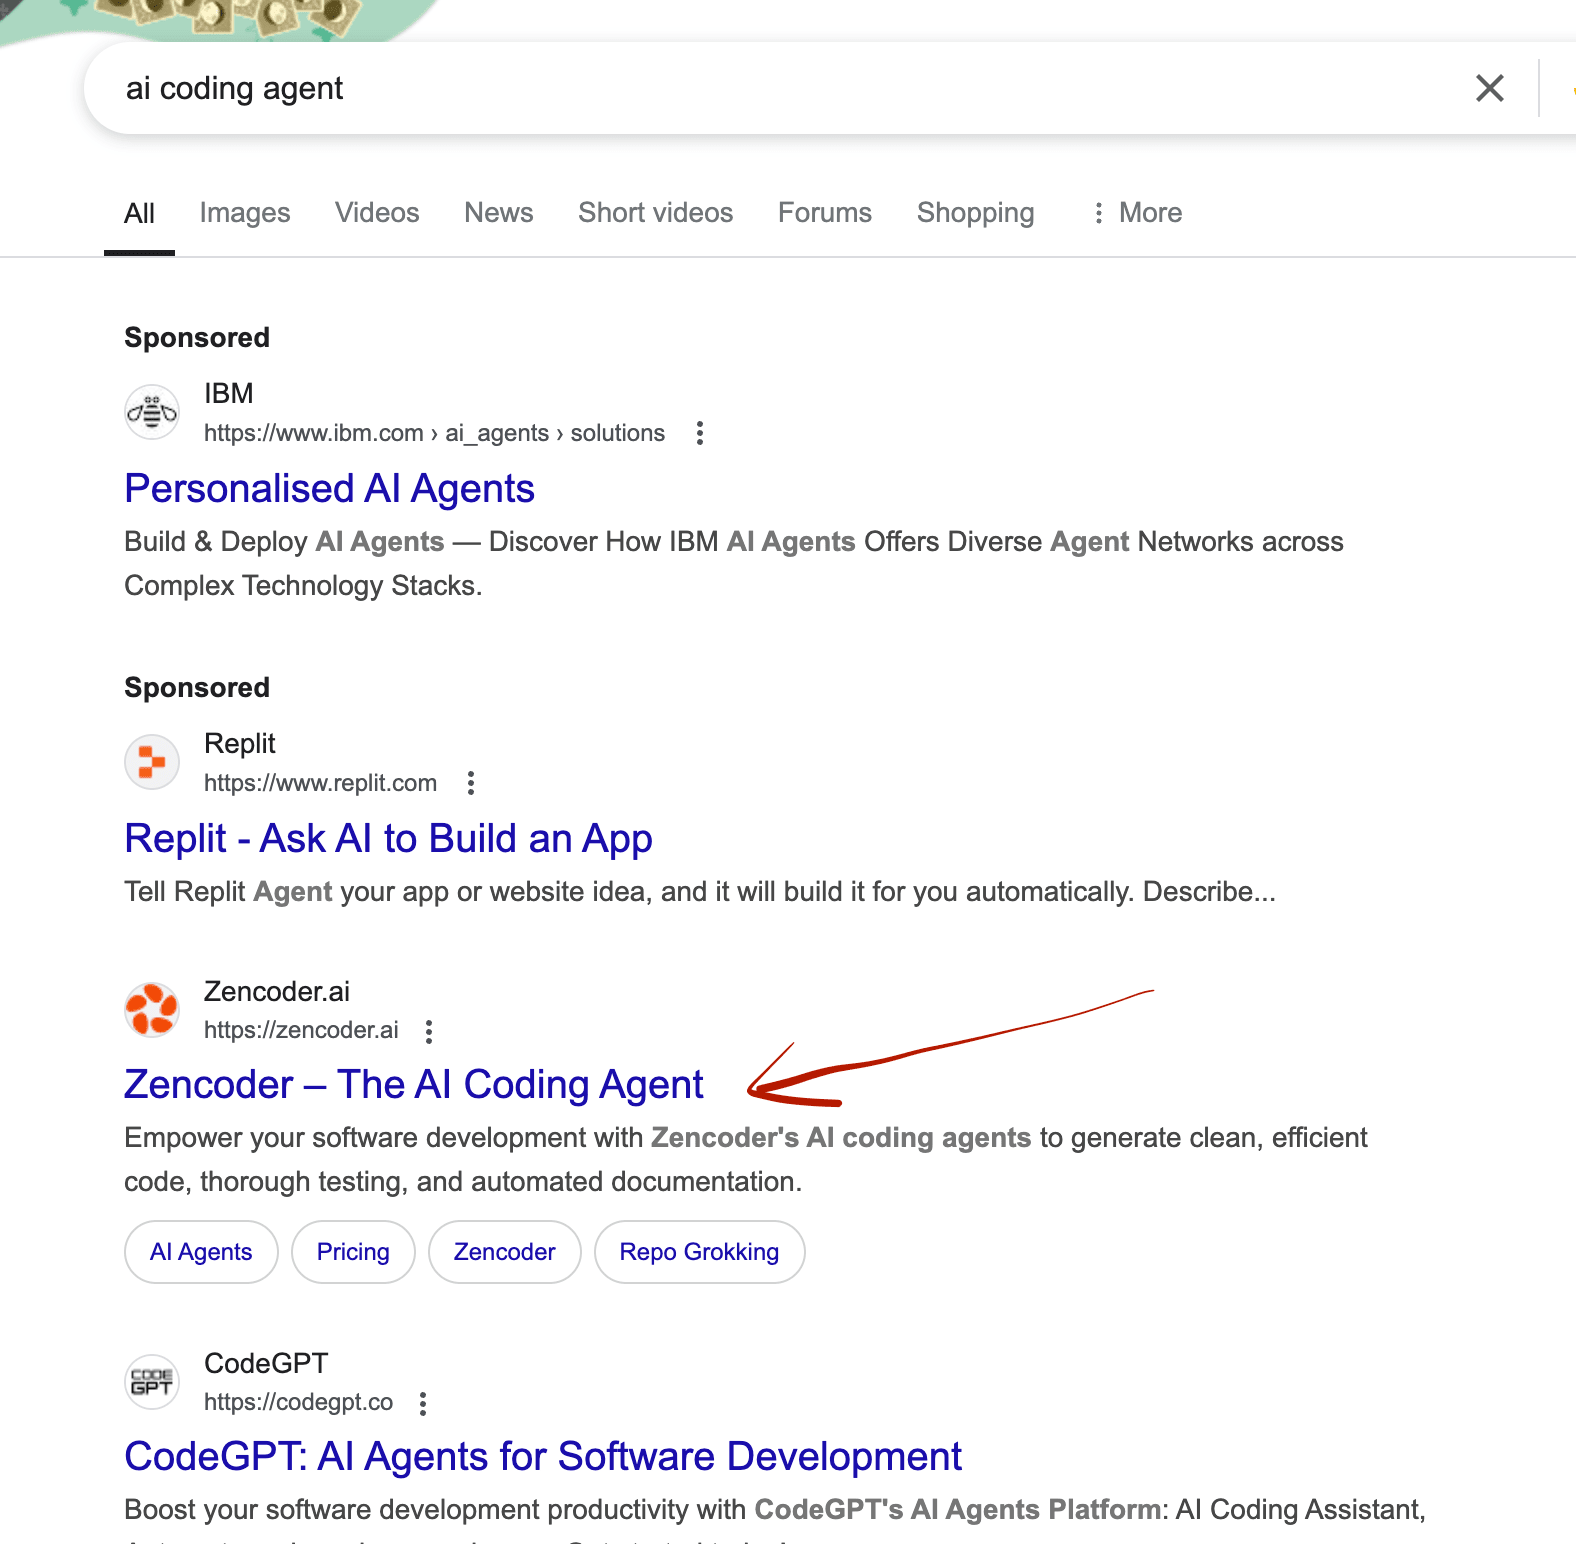
Task: Expand the More search filters menu
Action: point(1137,213)
